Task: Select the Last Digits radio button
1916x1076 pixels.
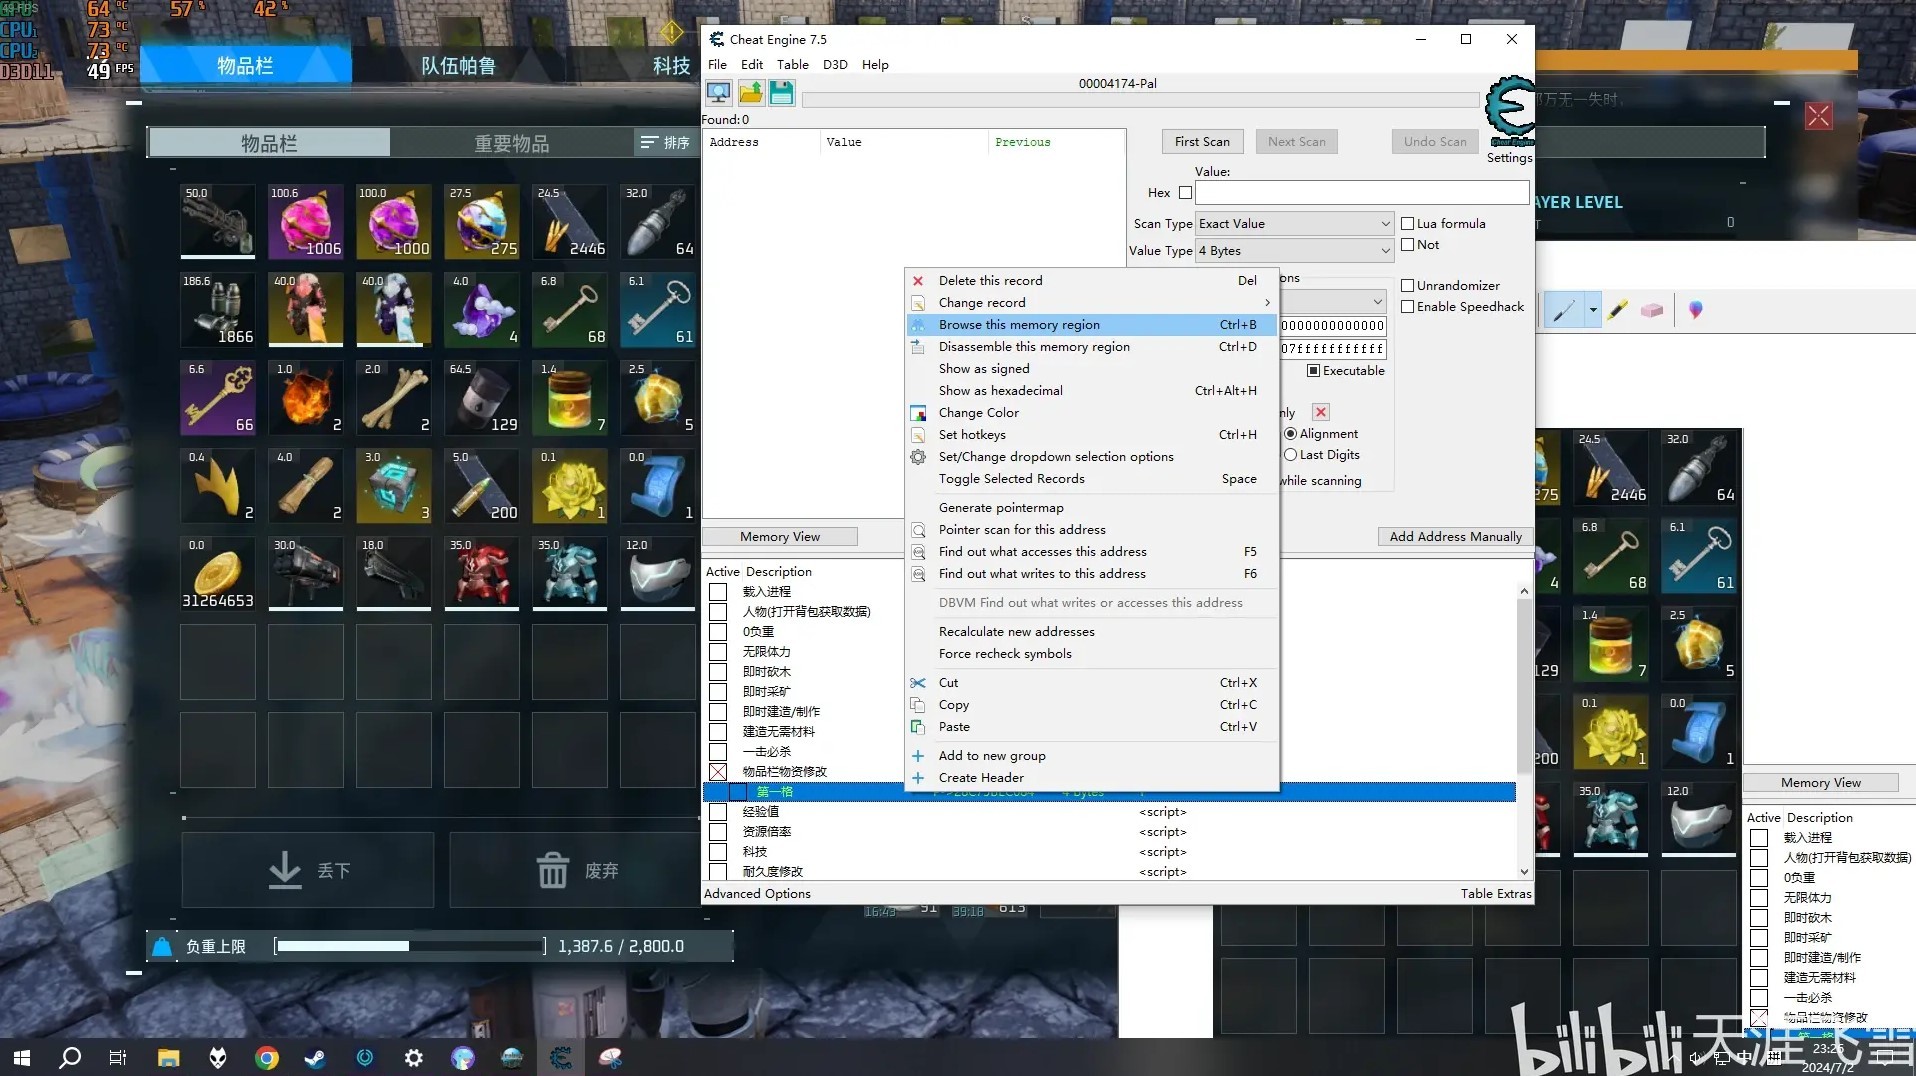Action: click(x=1290, y=455)
